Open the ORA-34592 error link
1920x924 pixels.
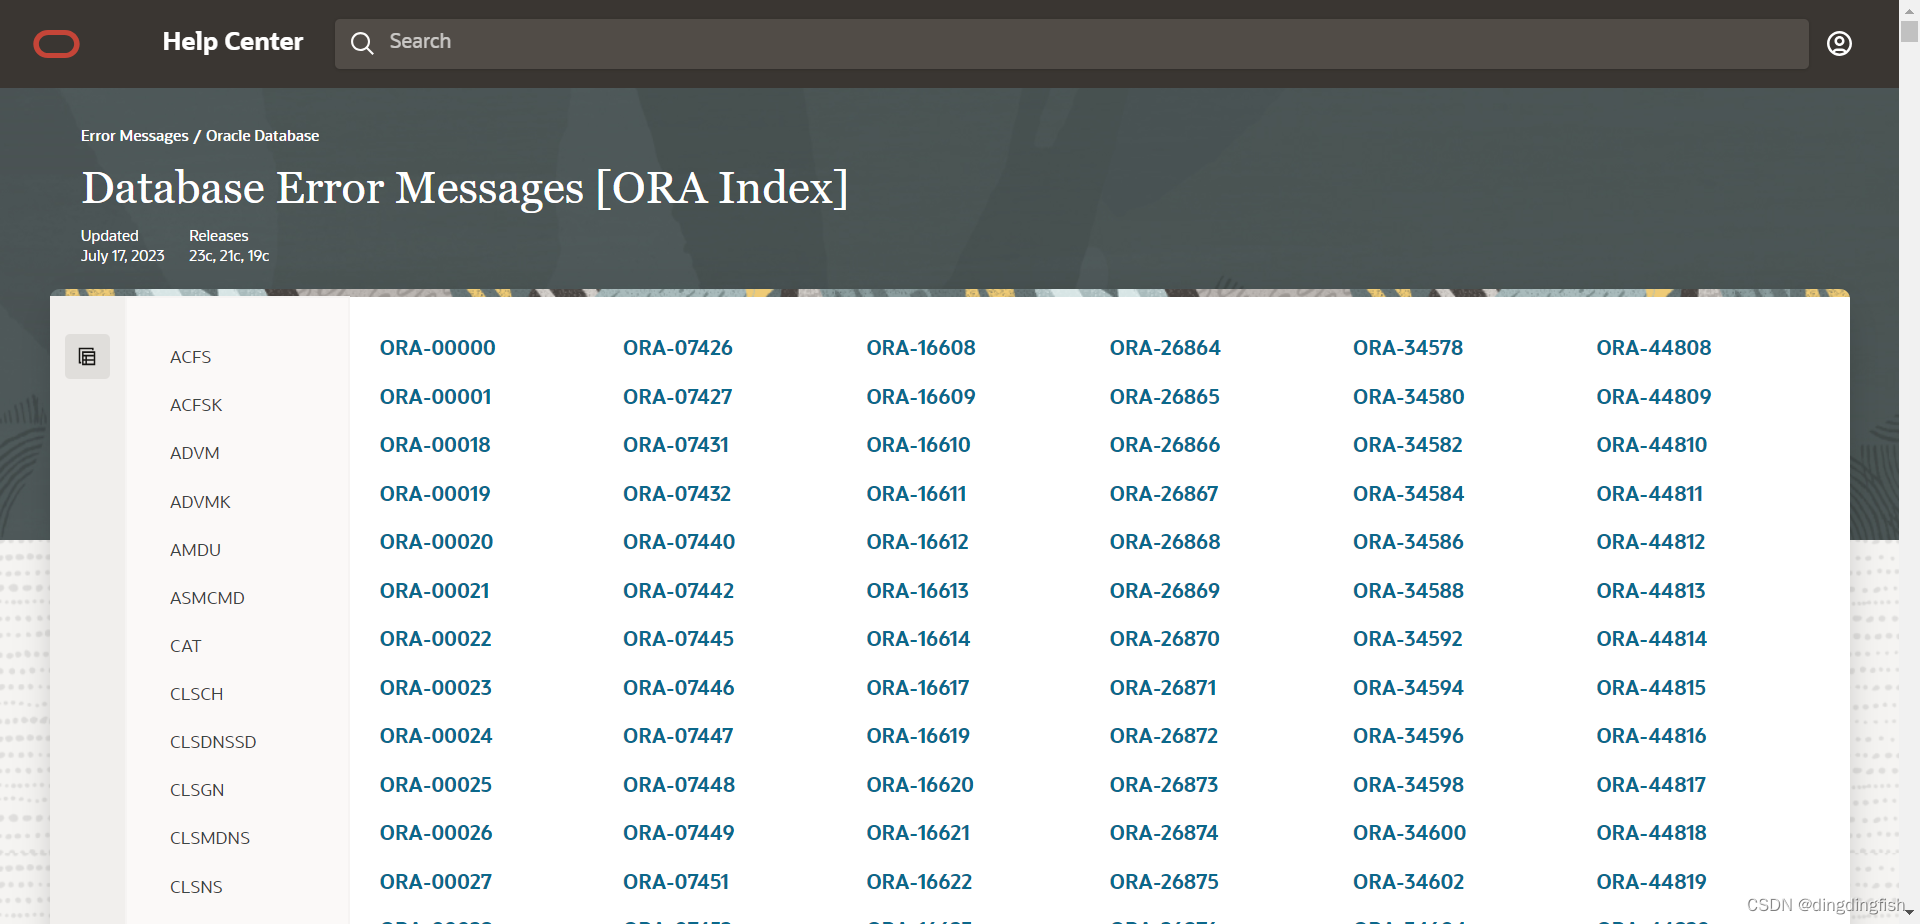(x=1407, y=639)
